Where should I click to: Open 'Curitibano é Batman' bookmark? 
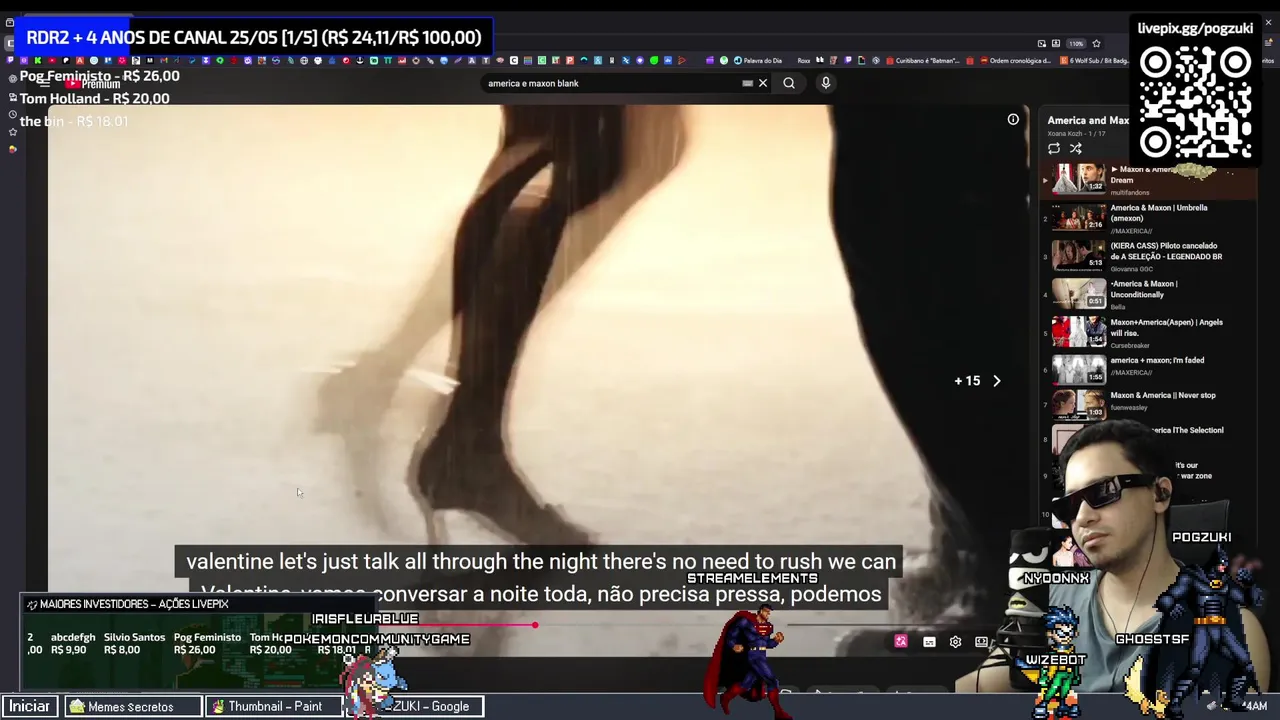(922, 61)
